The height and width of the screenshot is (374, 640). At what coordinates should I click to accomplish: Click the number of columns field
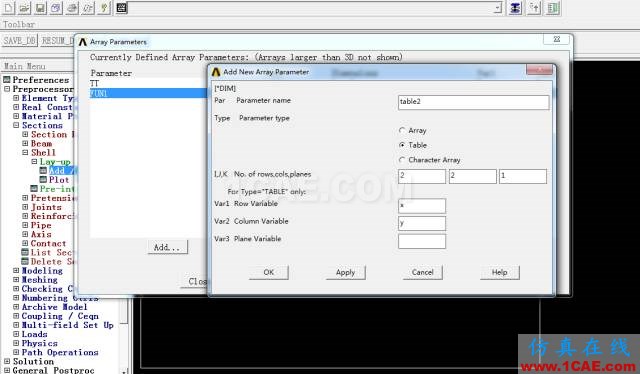pyautogui.click(x=472, y=176)
